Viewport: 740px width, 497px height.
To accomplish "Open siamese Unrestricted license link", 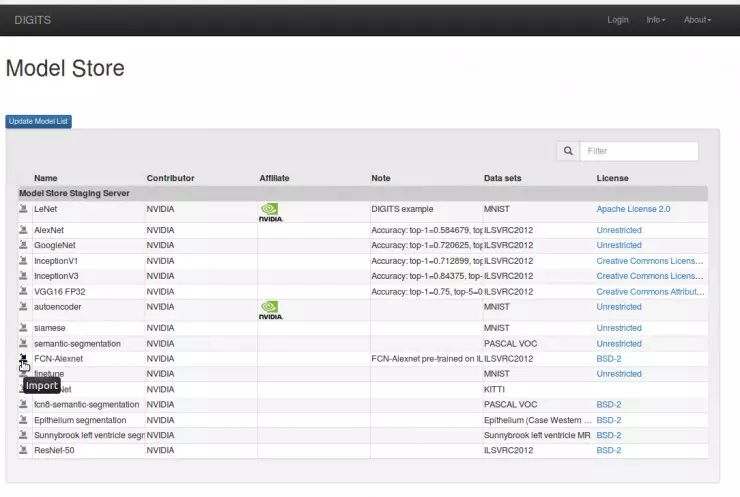I will [x=619, y=328].
